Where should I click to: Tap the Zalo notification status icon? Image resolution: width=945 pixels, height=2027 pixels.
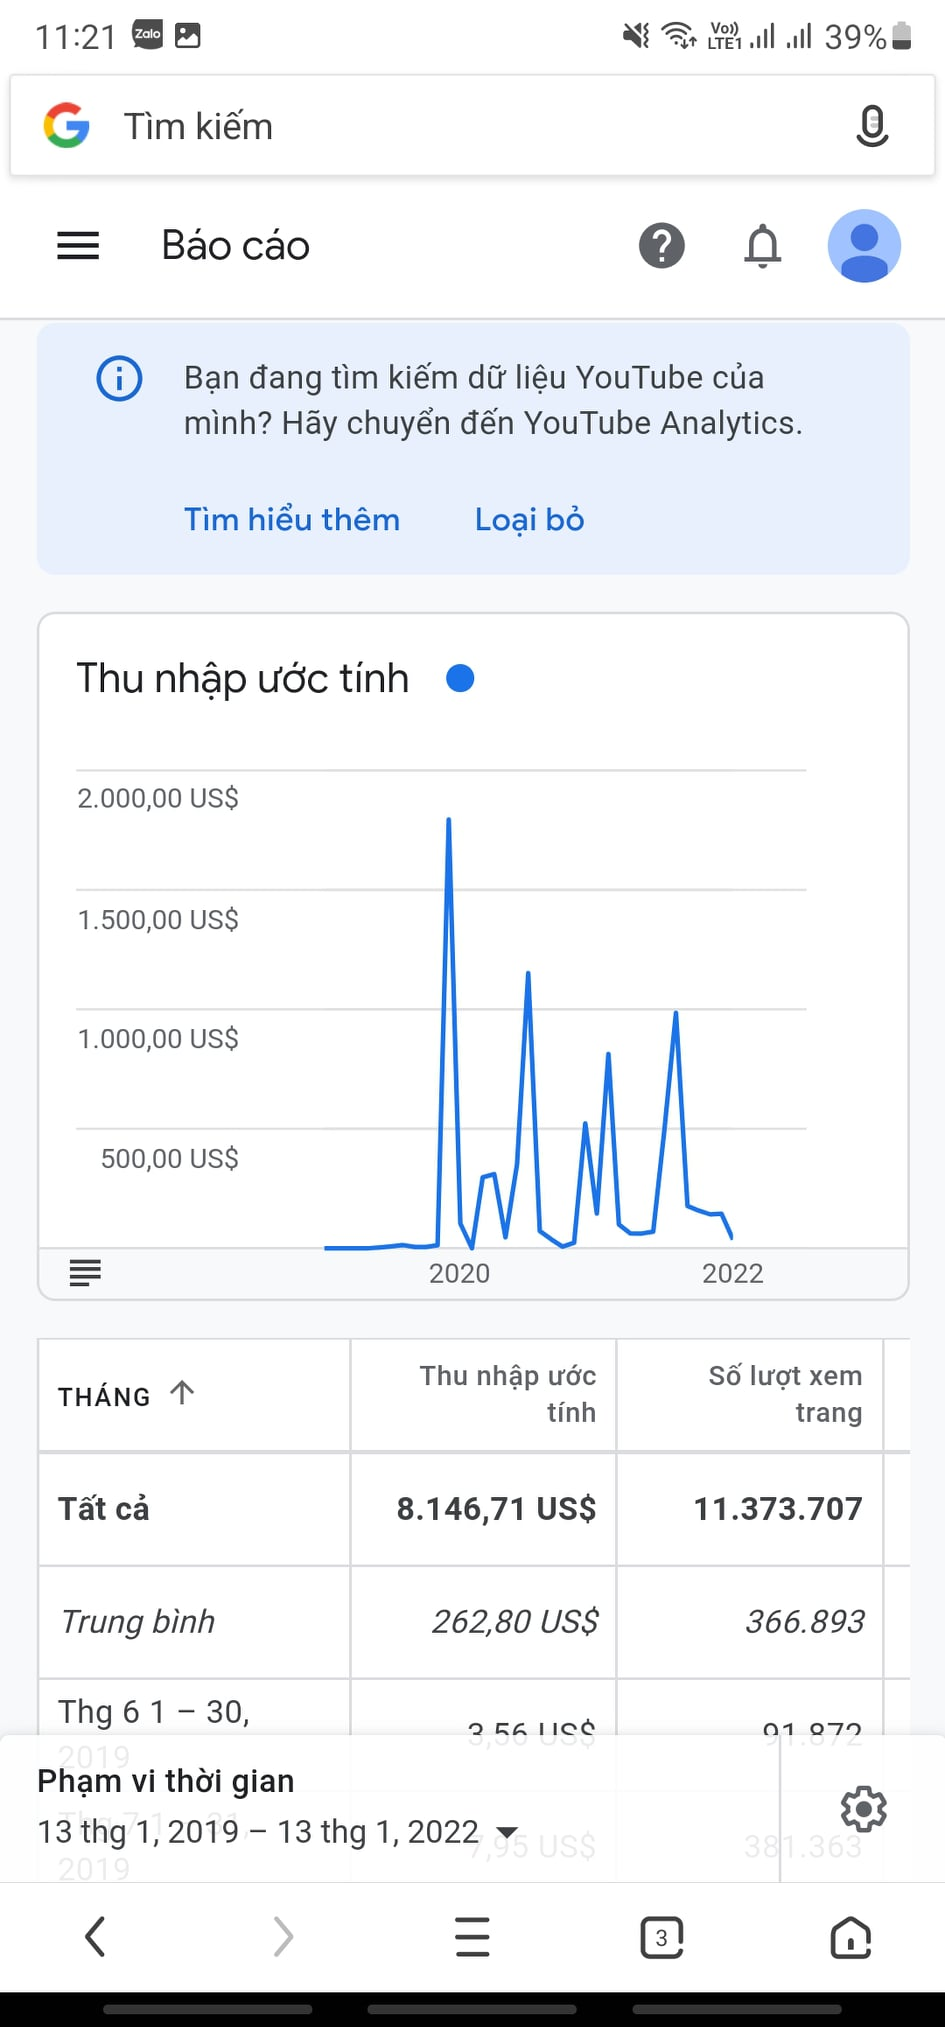148,35
